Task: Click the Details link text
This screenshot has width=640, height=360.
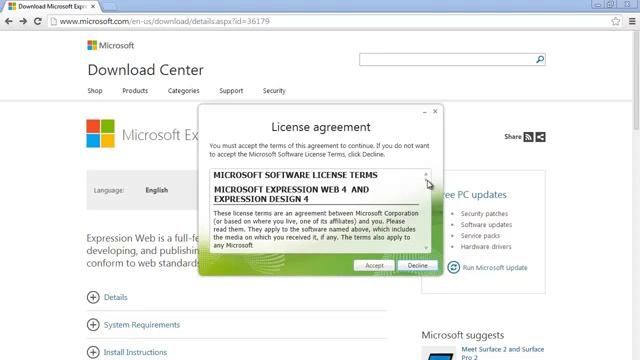Action: tap(116, 297)
